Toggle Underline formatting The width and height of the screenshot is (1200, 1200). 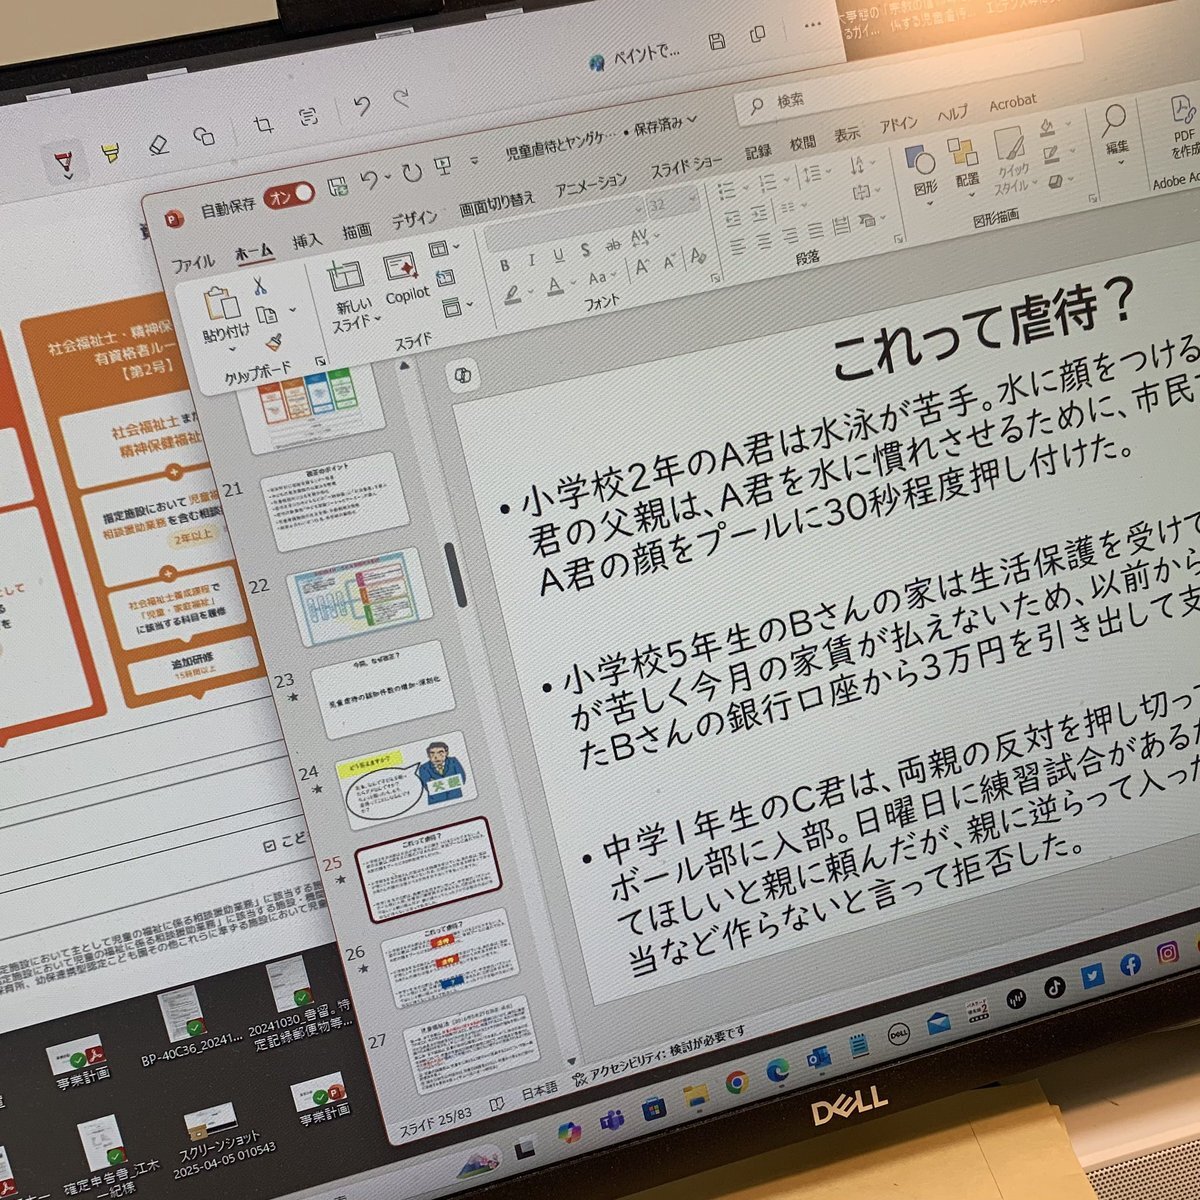557,255
